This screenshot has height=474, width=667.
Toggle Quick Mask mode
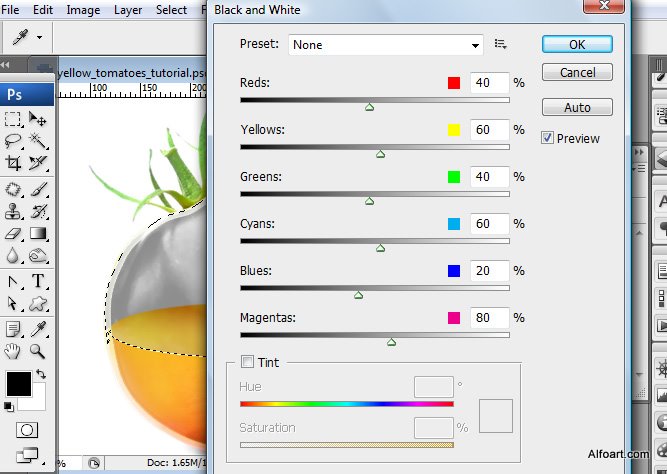(26, 429)
